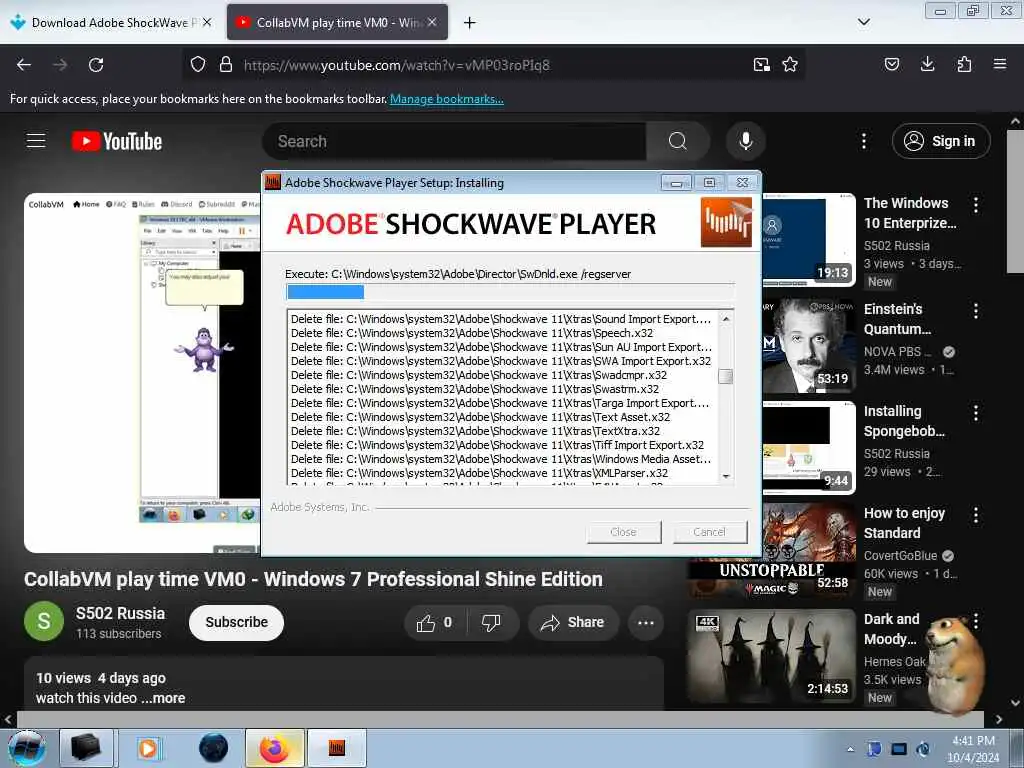This screenshot has width=1024, height=768.
Task: Open options menu for Einstein's Quantum video
Action: (976, 311)
